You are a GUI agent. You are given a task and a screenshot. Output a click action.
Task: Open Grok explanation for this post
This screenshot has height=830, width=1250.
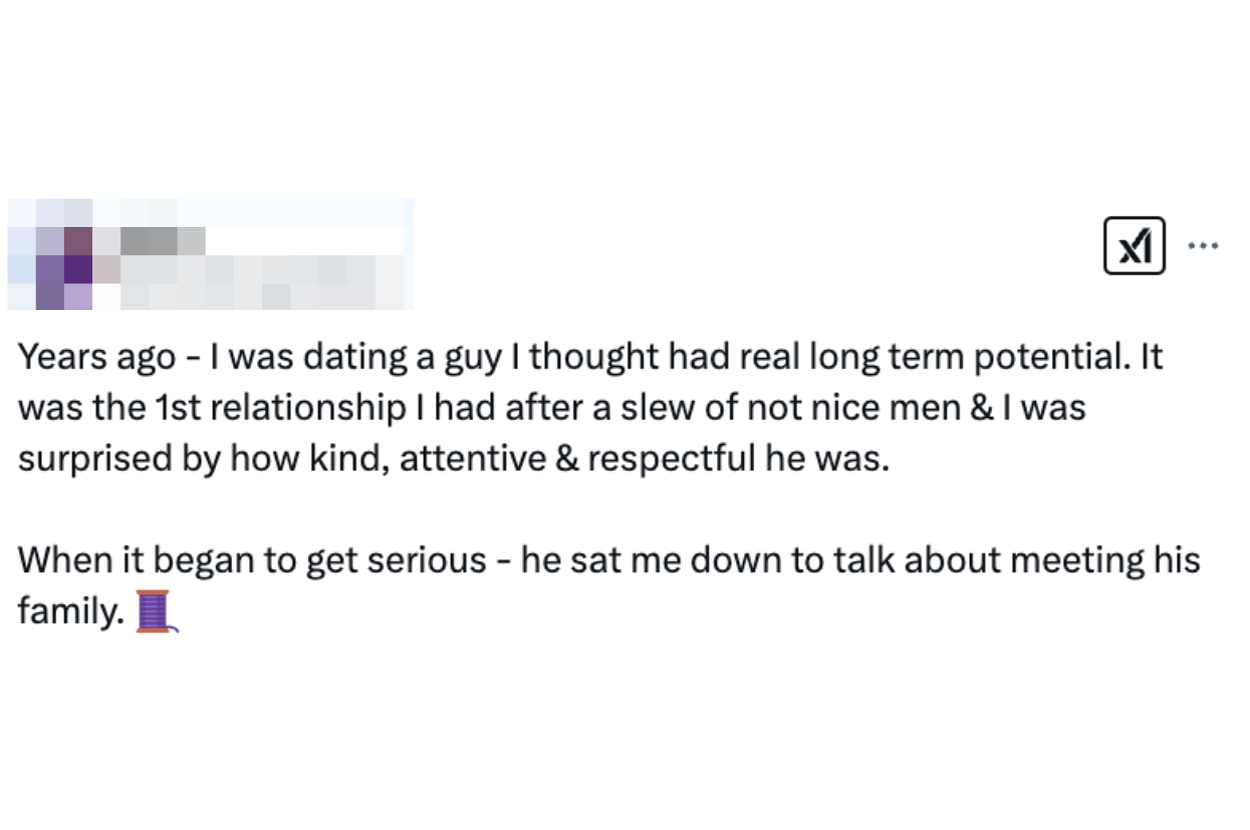pos(1134,245)
